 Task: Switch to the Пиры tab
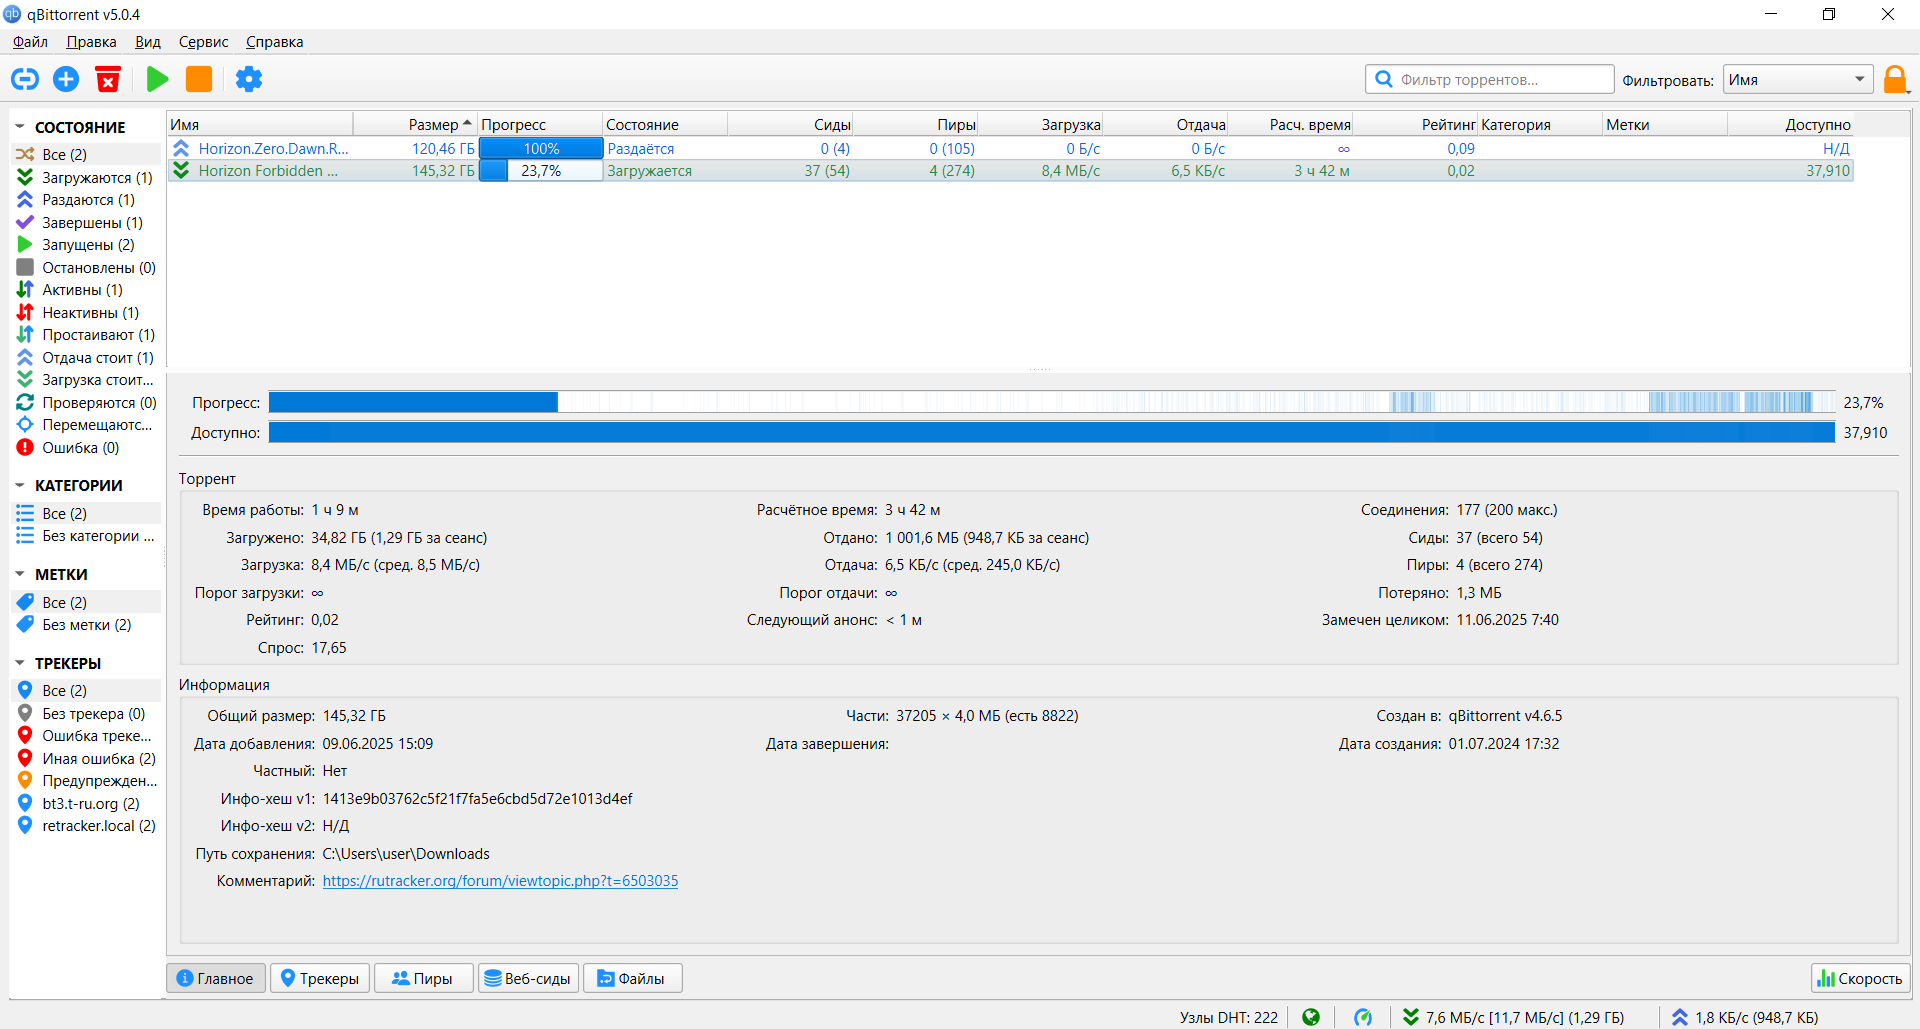click(x=423, y=978)
